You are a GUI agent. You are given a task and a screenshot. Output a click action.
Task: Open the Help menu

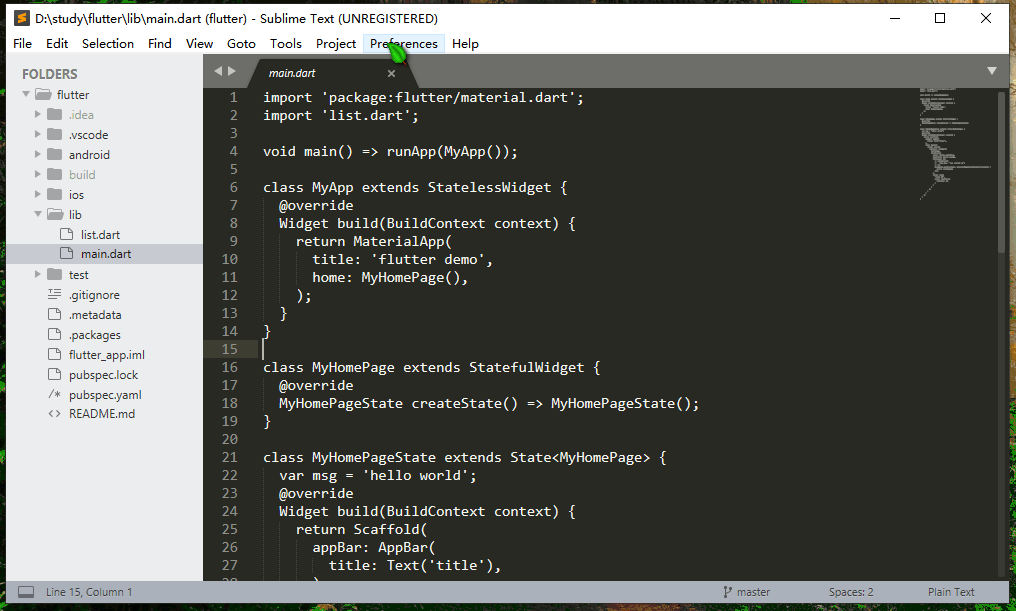(465, 43)
